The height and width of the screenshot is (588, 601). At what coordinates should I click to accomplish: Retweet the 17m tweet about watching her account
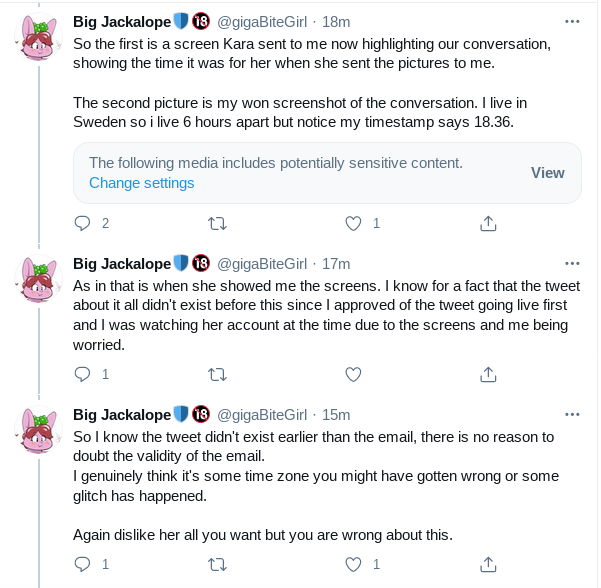217,374
